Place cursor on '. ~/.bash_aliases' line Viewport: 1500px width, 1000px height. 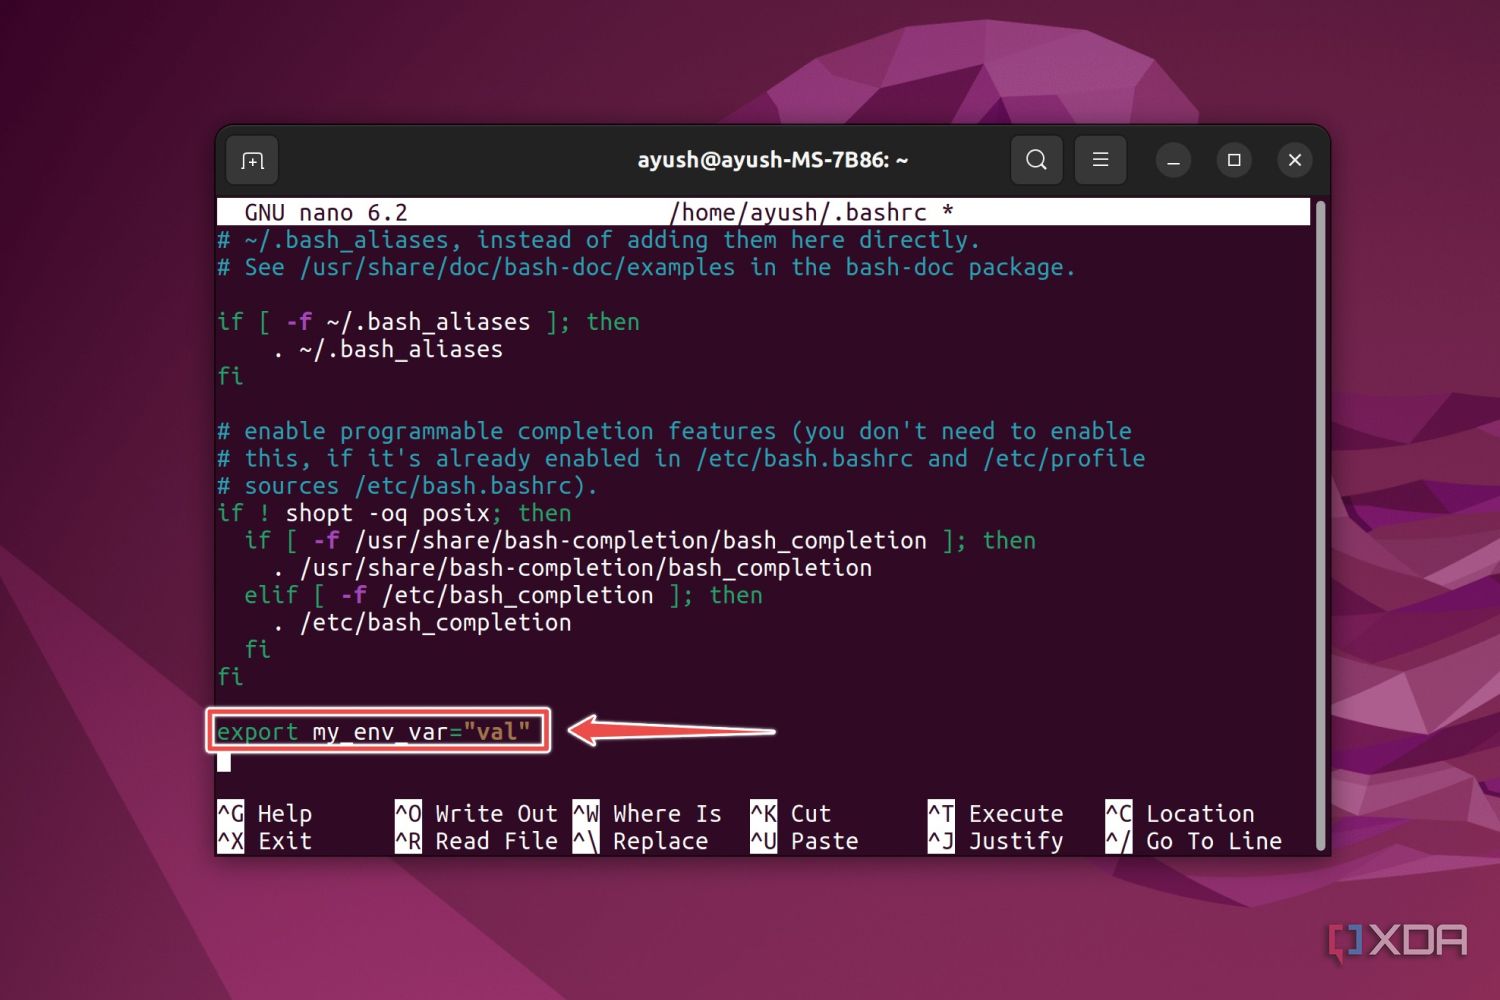pyautogui.click(x=388, y=350)
